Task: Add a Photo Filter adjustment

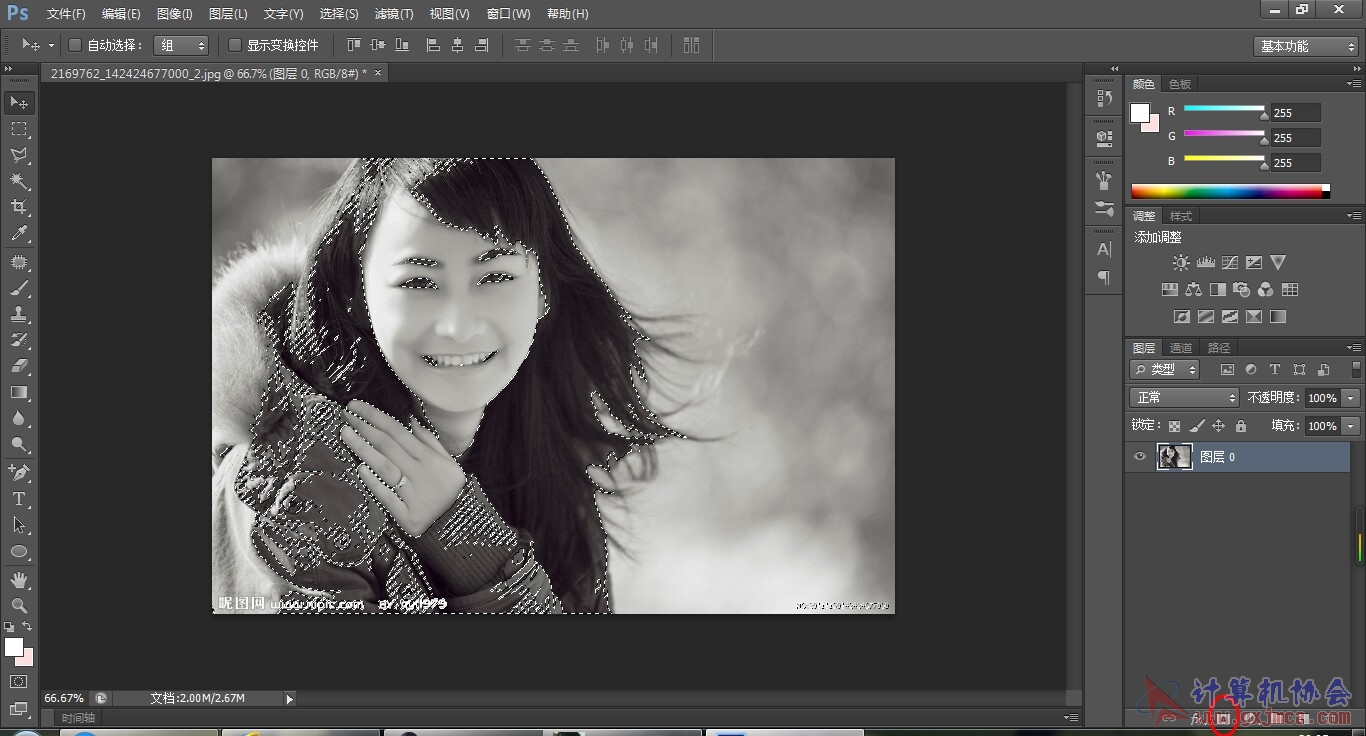Action: point(1241,290)
